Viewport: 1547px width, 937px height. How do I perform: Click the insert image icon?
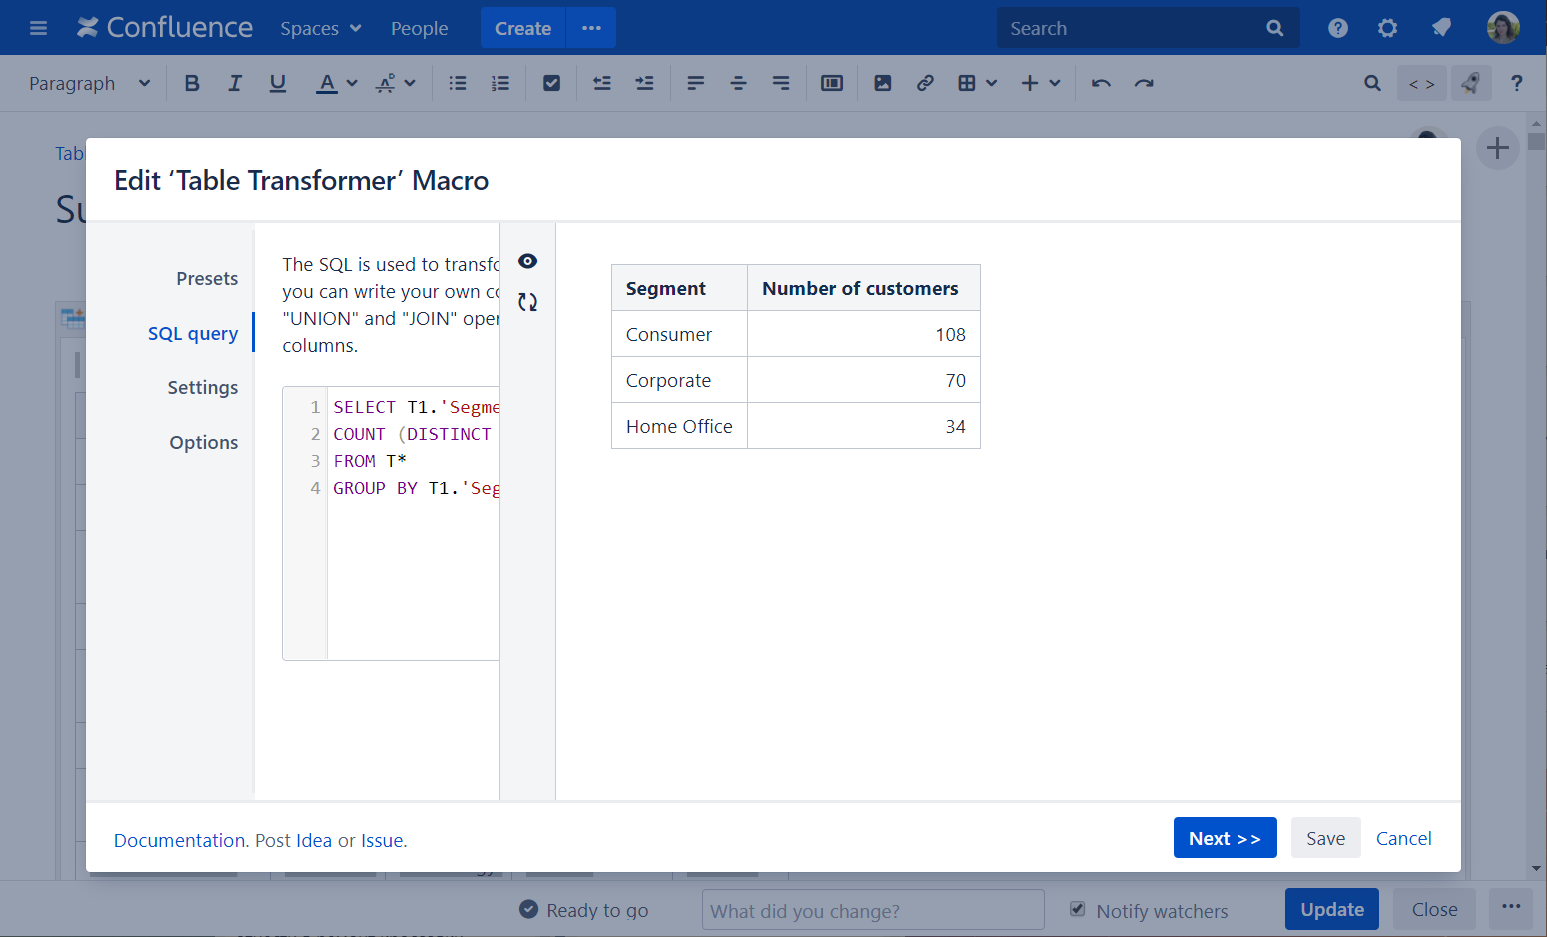click(882, 84)
